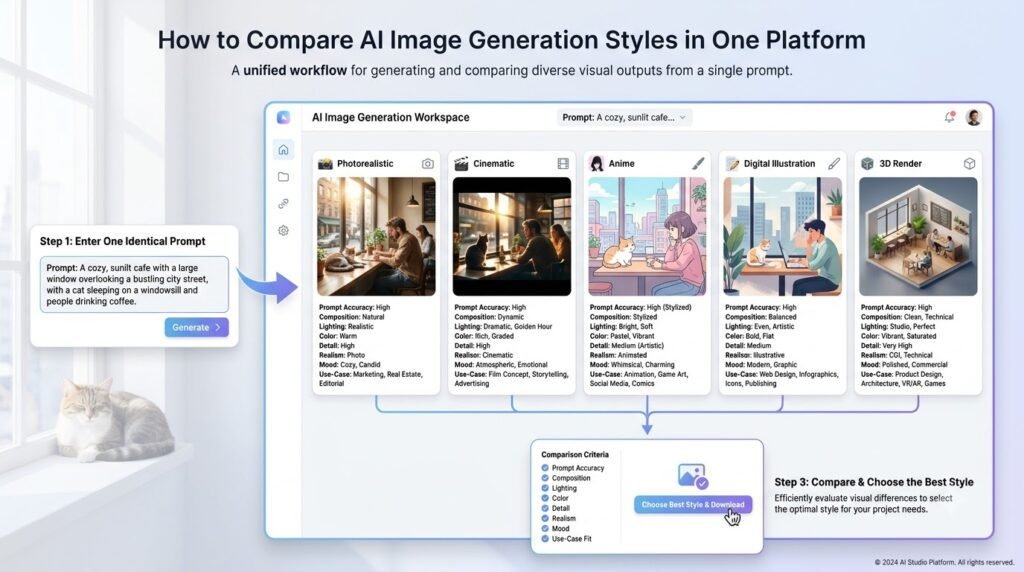Click the anime girl avatar icon
Screen dimensions: 1024x572
pos(596,163)
